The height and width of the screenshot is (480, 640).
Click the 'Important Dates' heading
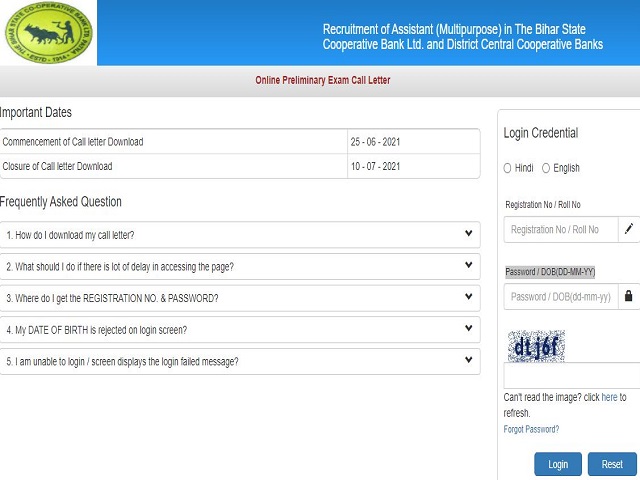click(36, 112)
